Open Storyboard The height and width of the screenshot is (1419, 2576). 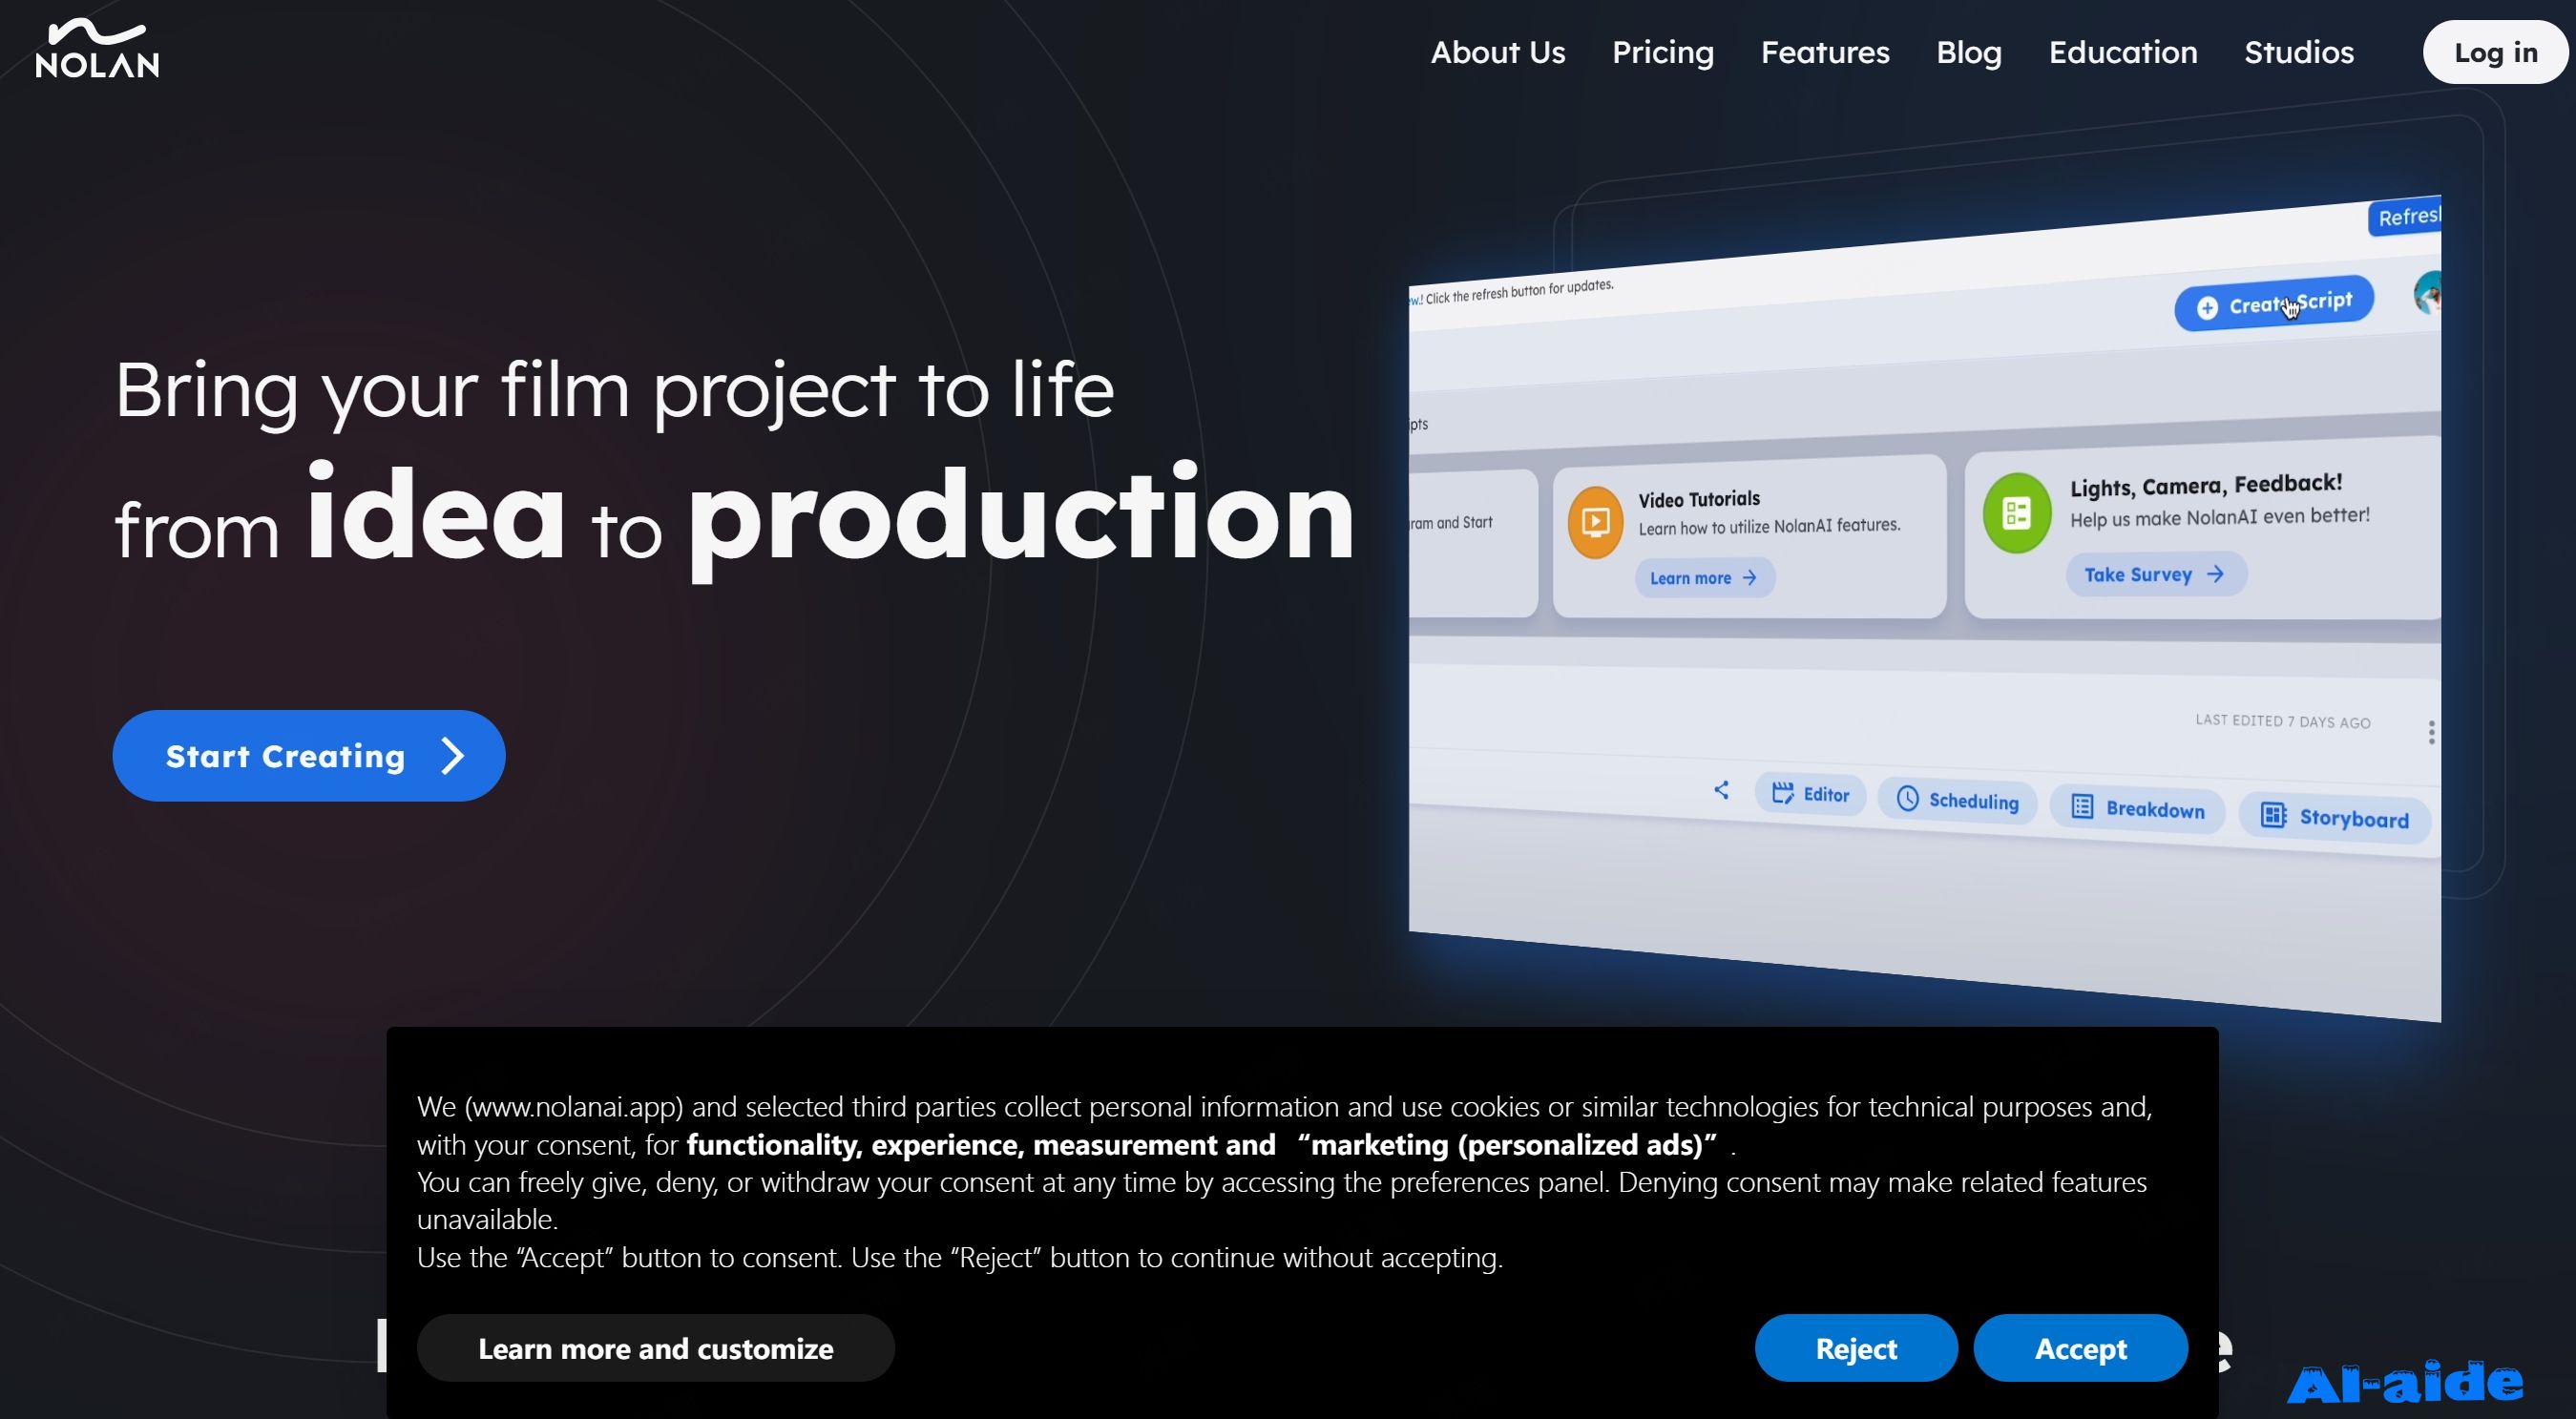(x=2334, y=817)
